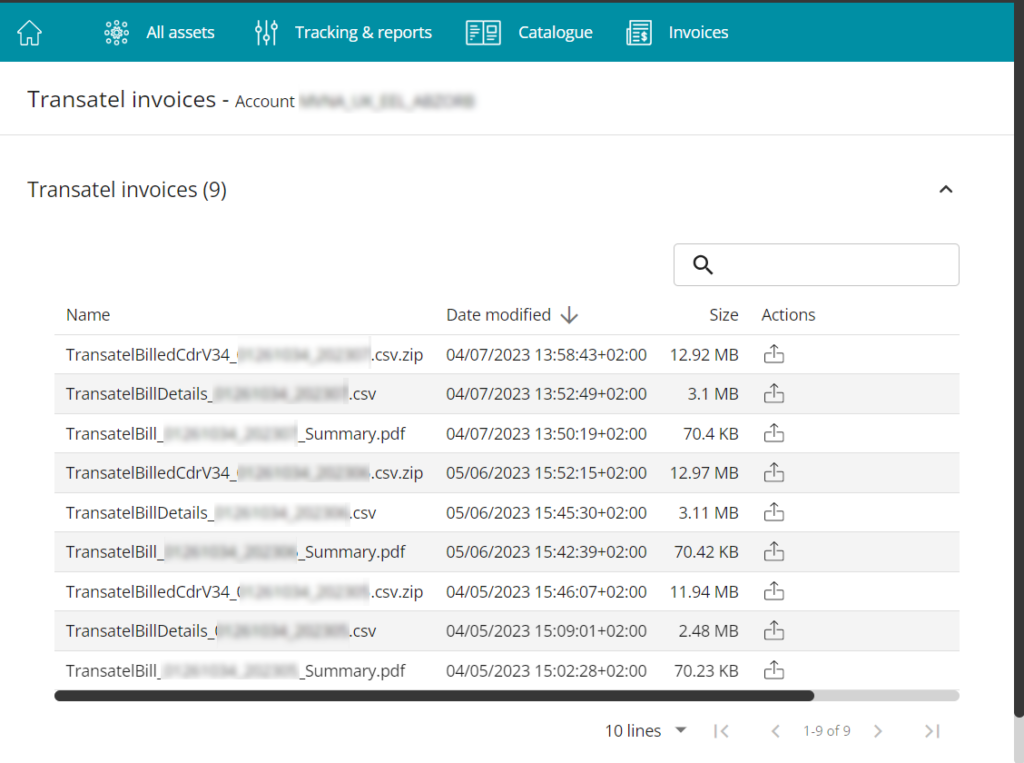Open the All assets section icon
Viewport: 1024px width, 763px height.
pyautogui.click(x=116, y=31)
